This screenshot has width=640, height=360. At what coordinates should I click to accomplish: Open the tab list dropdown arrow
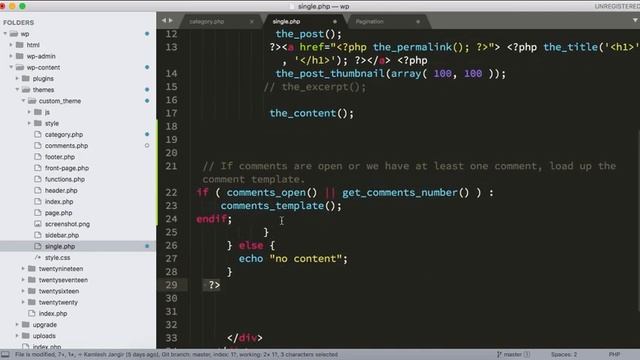coord(635,20)
